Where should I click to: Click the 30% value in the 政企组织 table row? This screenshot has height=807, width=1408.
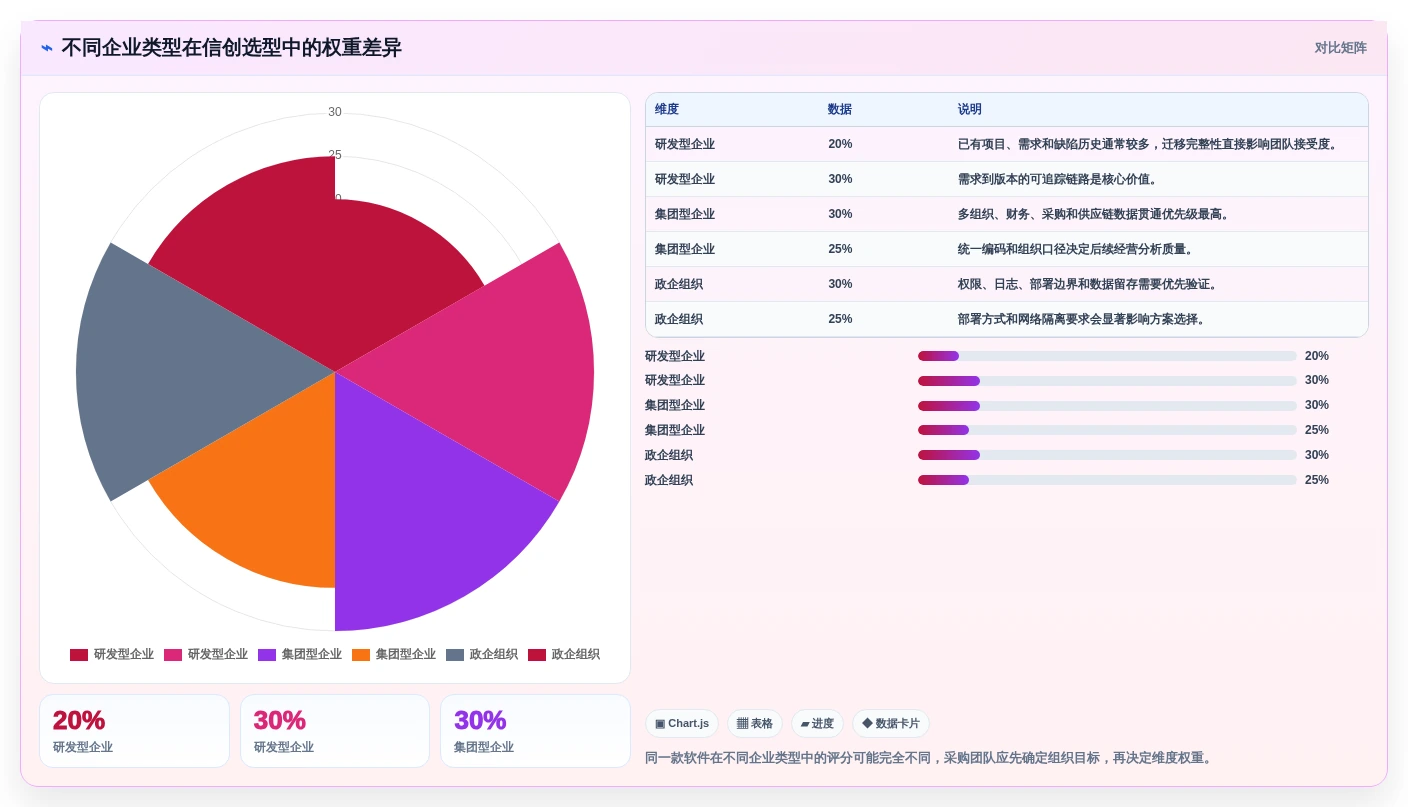tap(840, 285)
